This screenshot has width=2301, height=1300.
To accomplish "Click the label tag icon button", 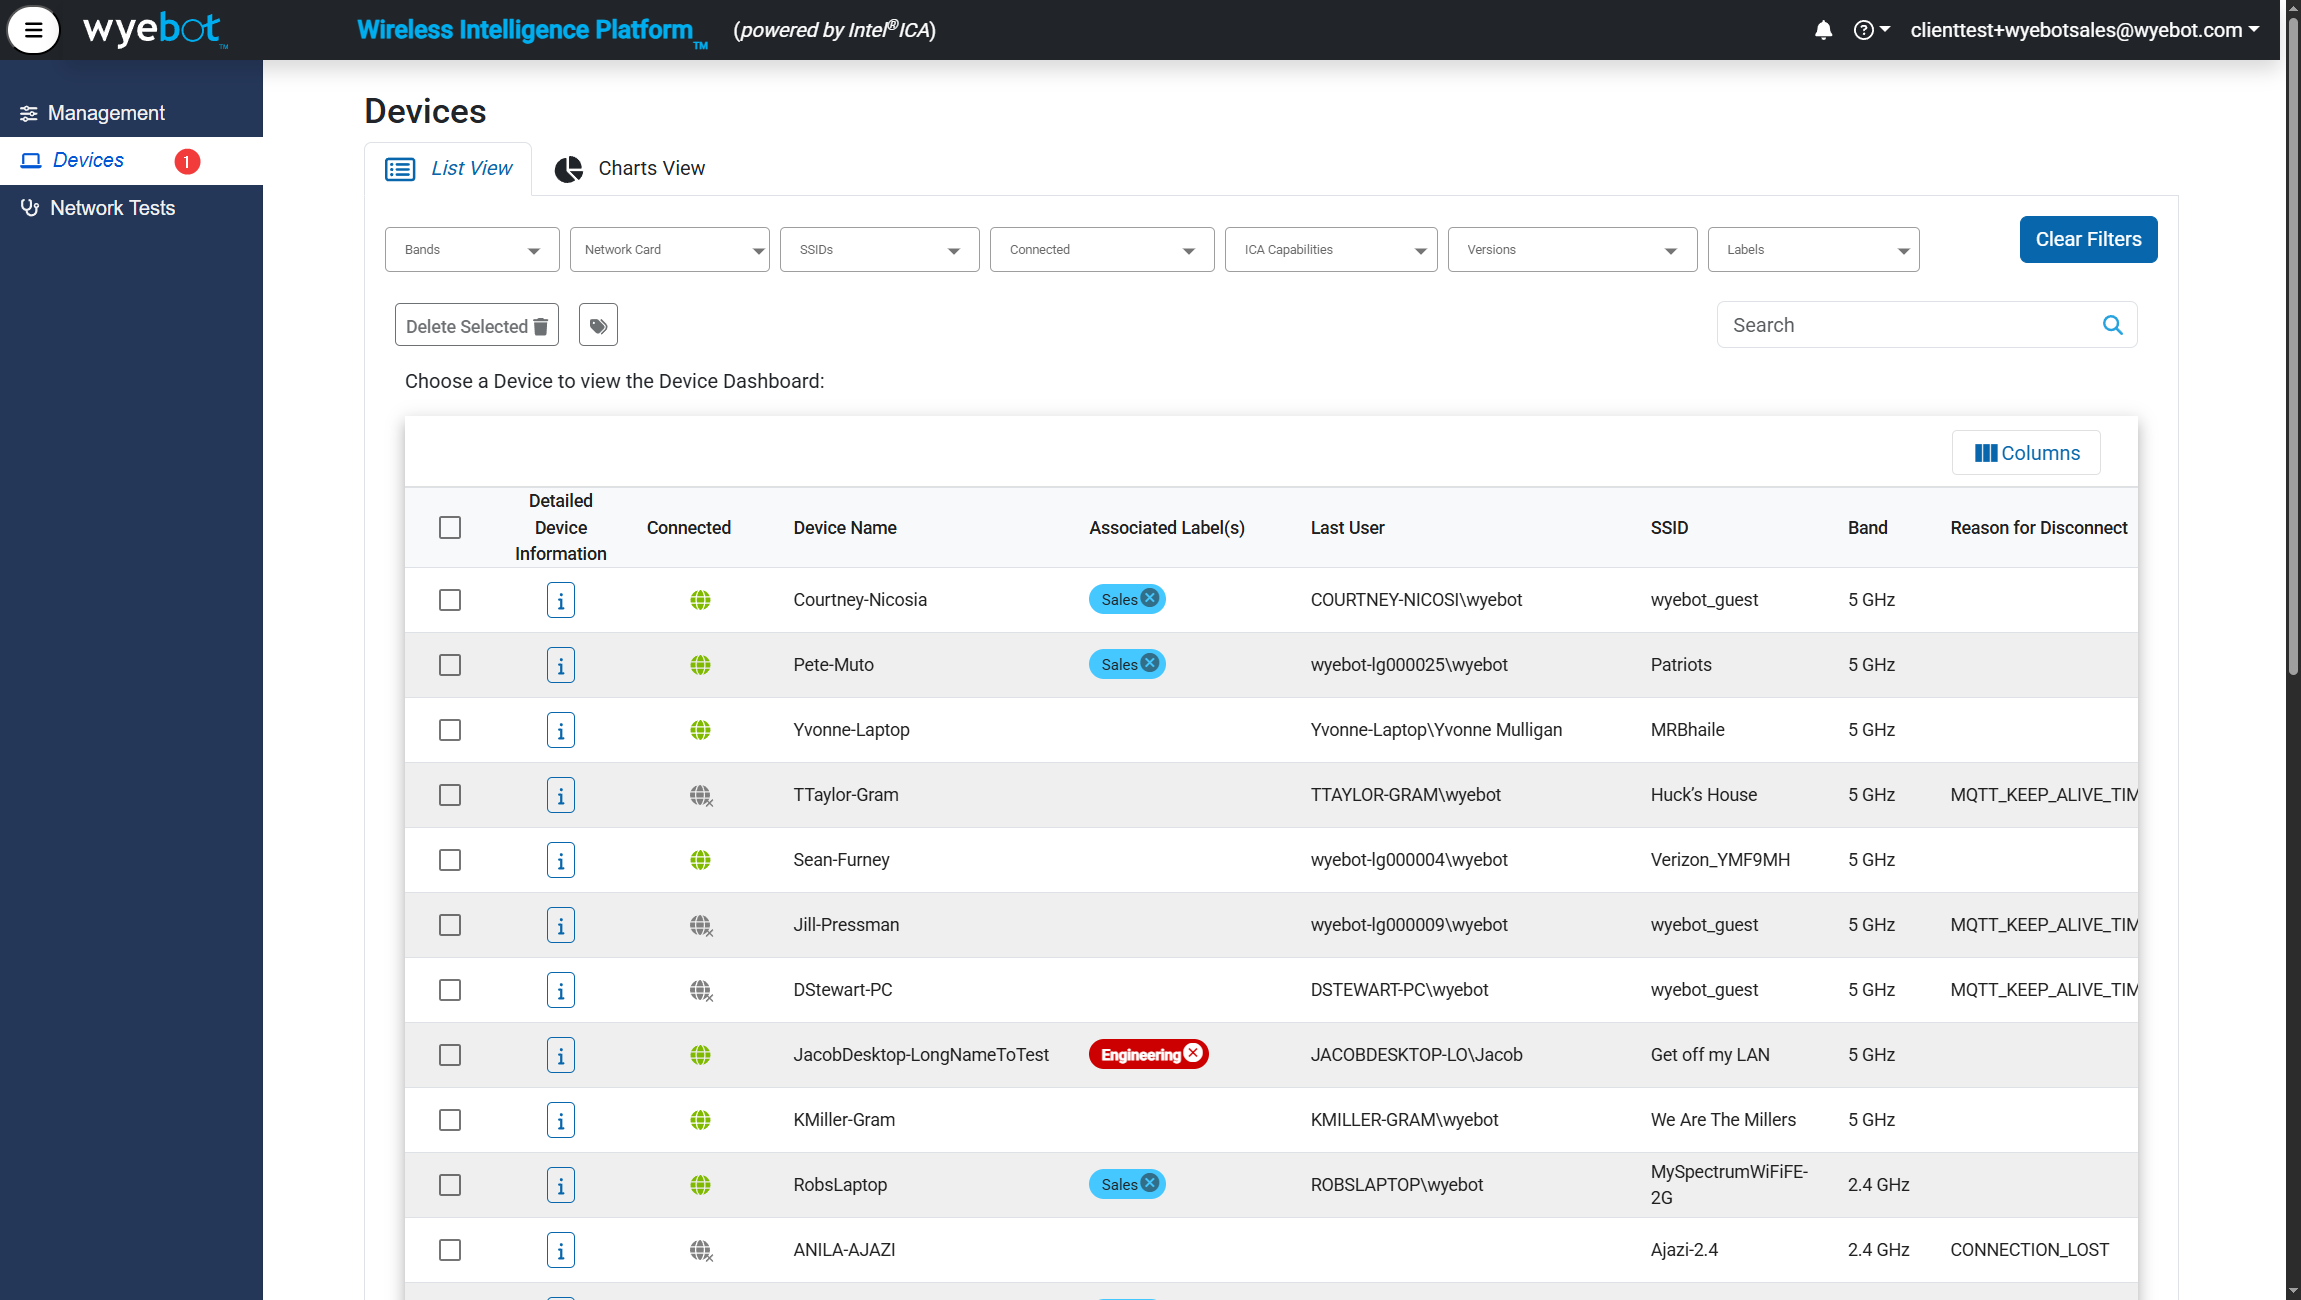I will point(598,326).
